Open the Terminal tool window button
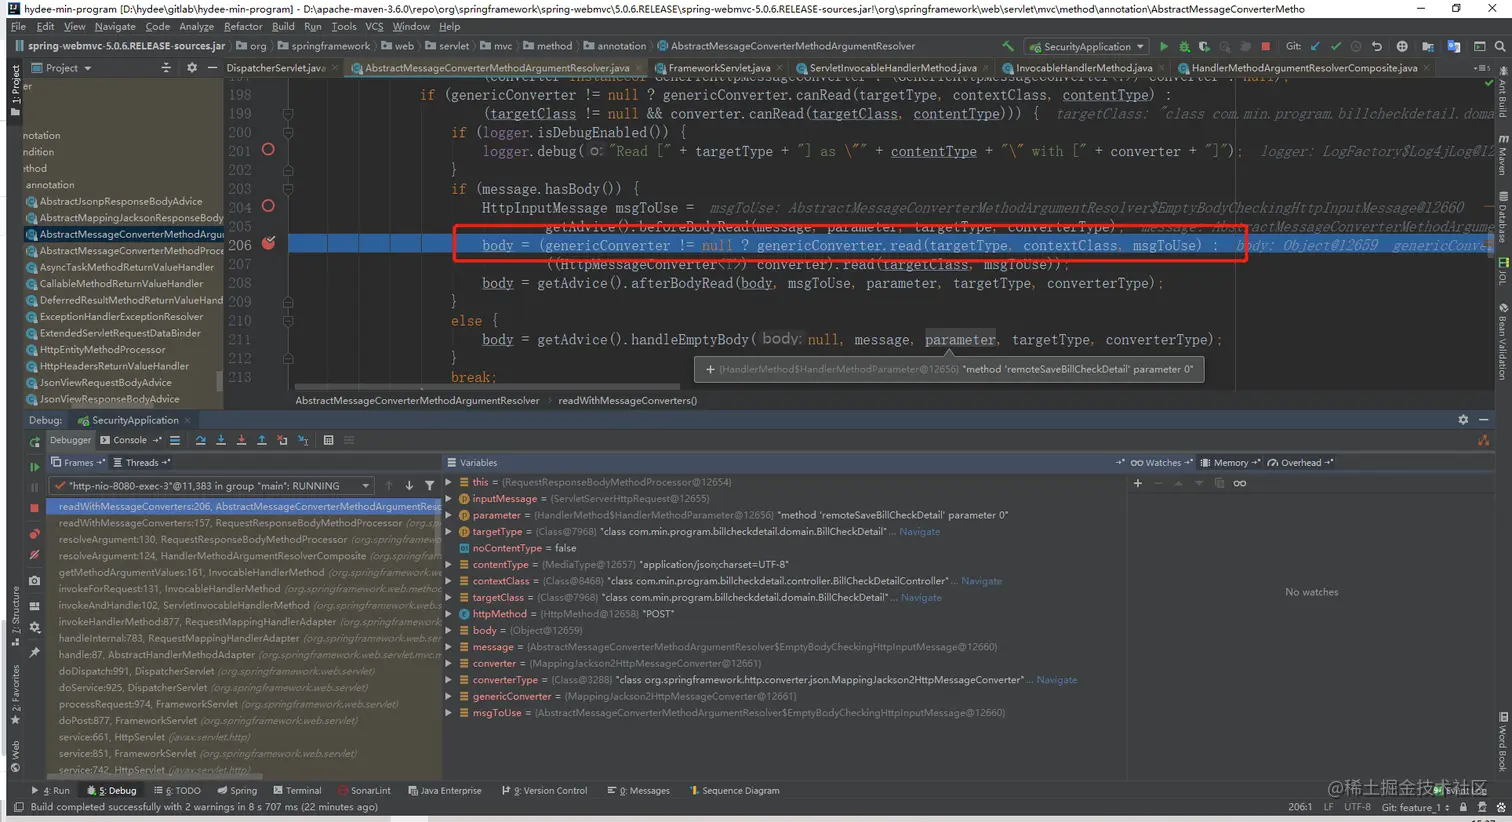Viewport: 1512px width, 822px height. [x=297, y=790]
